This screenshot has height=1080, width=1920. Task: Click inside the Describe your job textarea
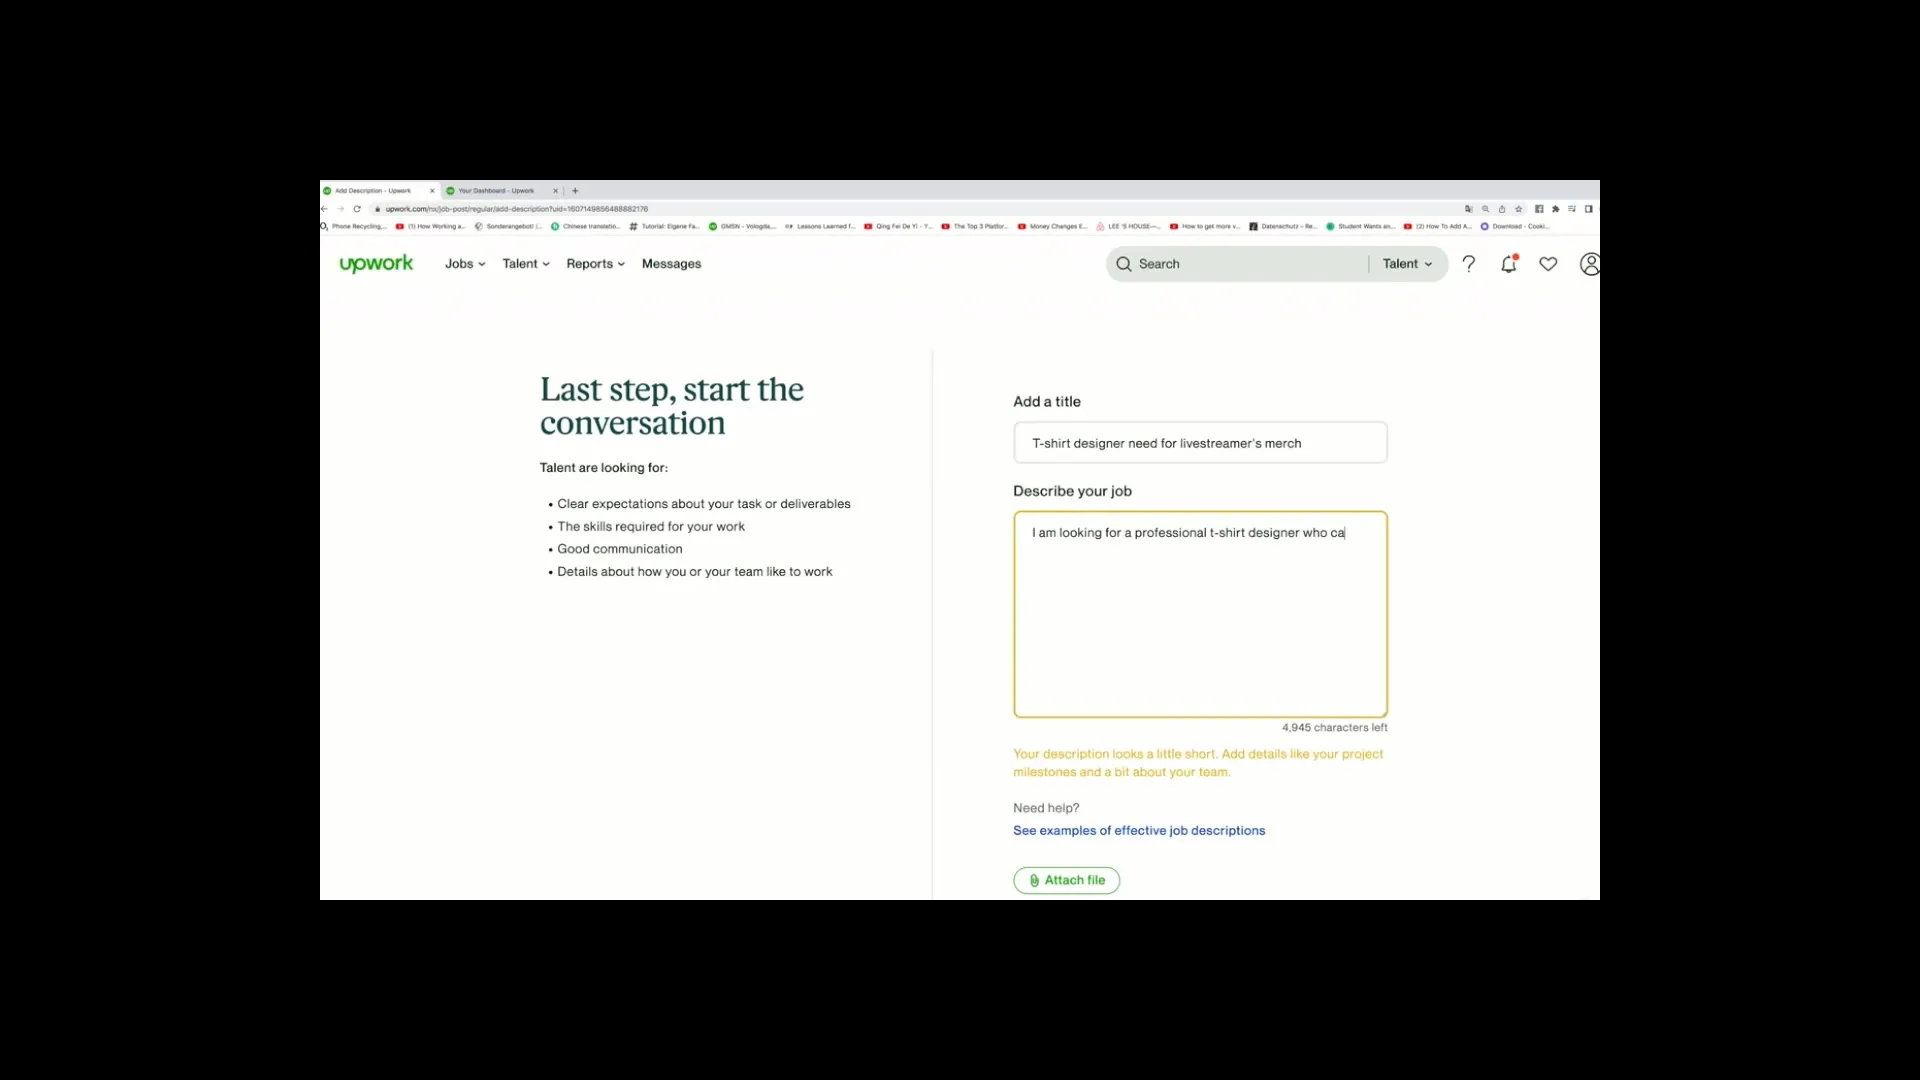1199,613
